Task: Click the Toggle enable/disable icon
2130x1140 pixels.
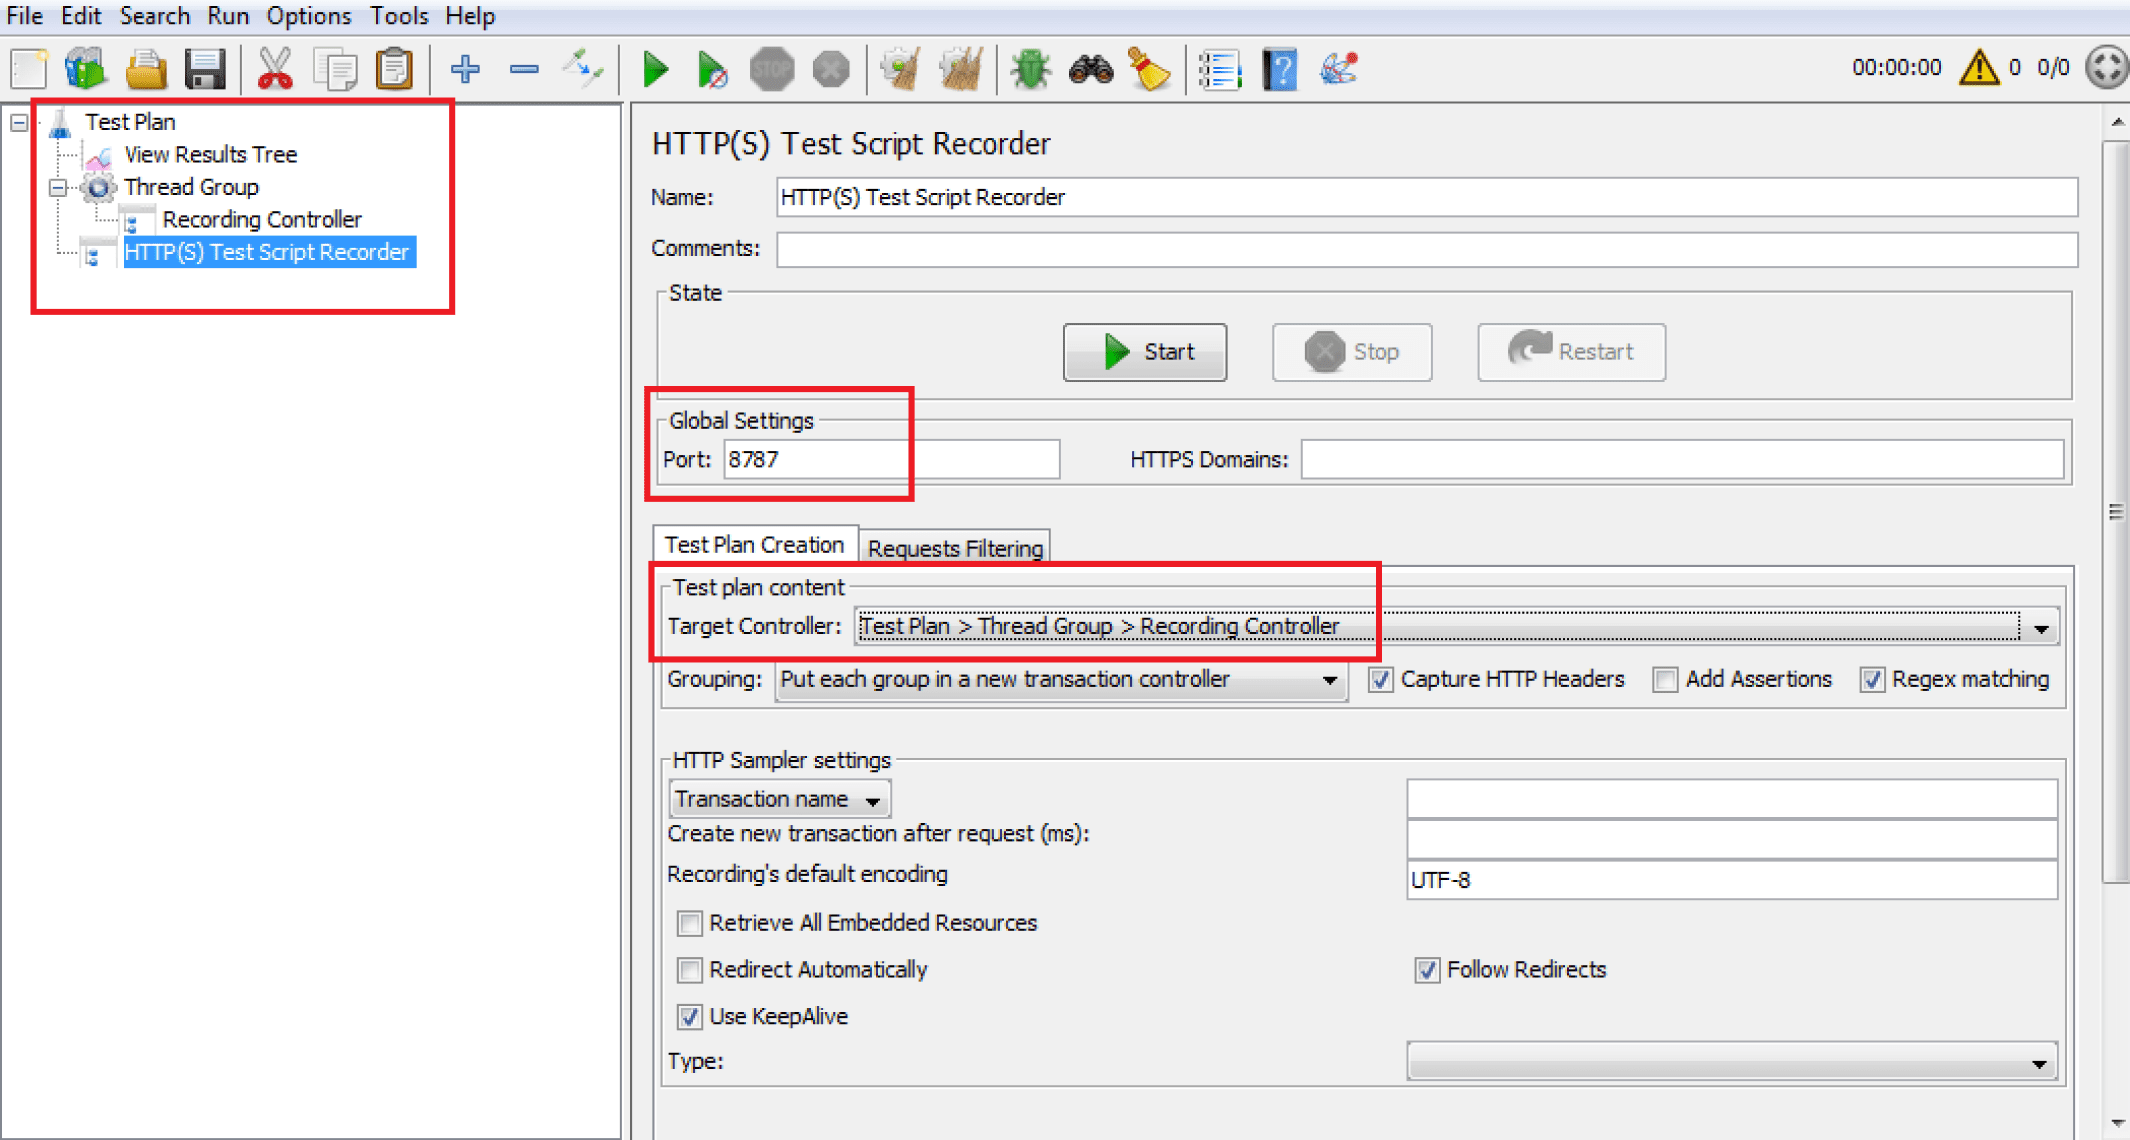Action: (582, 69)
